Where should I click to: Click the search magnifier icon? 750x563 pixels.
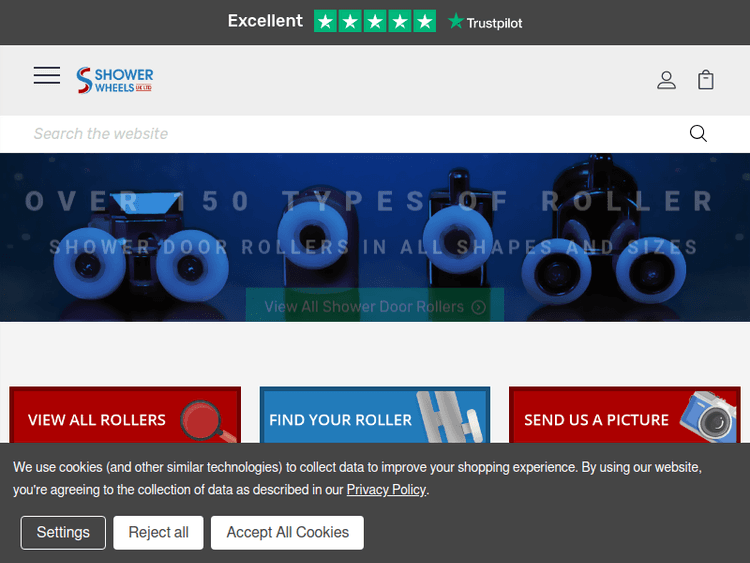pyautogui.click(x=698, y=134)
